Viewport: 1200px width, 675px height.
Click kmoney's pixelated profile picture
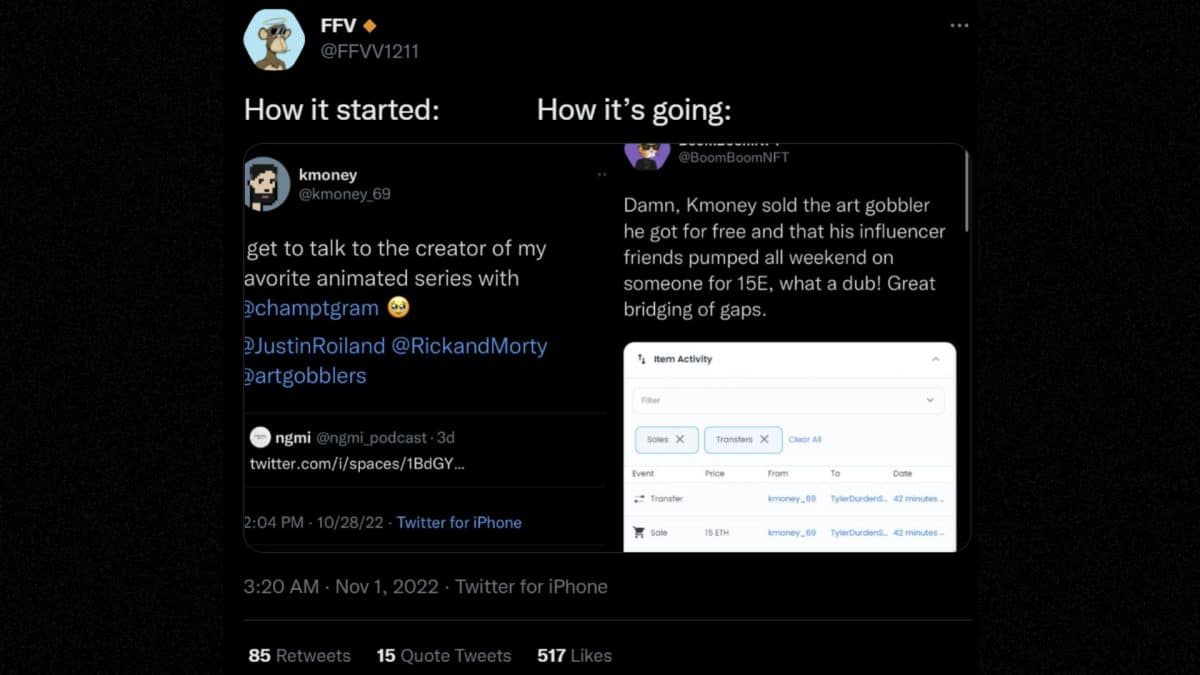click(265, 184)
